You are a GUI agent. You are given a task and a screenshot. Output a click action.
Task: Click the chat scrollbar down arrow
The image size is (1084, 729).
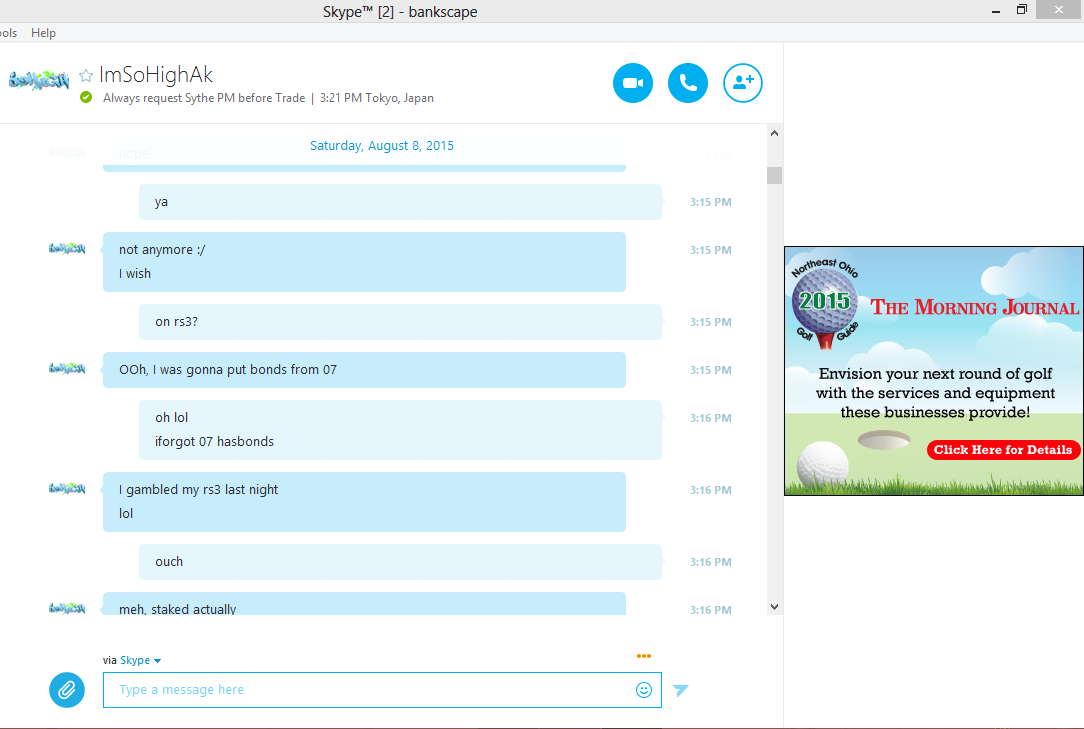774,607
